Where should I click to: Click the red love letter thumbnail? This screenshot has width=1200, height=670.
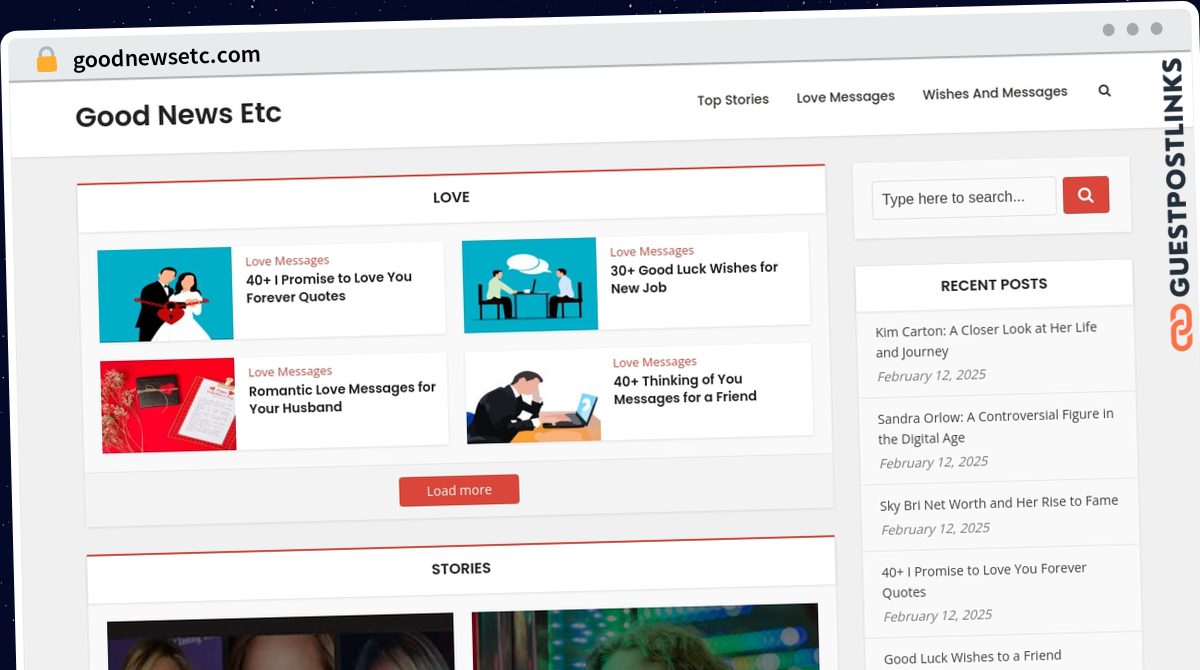(x=168, y=405)
